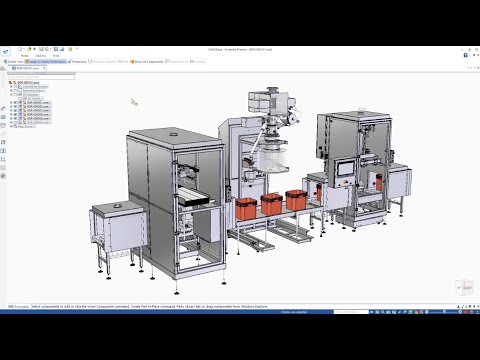Click the 0 items are selected status

(294, 312)
